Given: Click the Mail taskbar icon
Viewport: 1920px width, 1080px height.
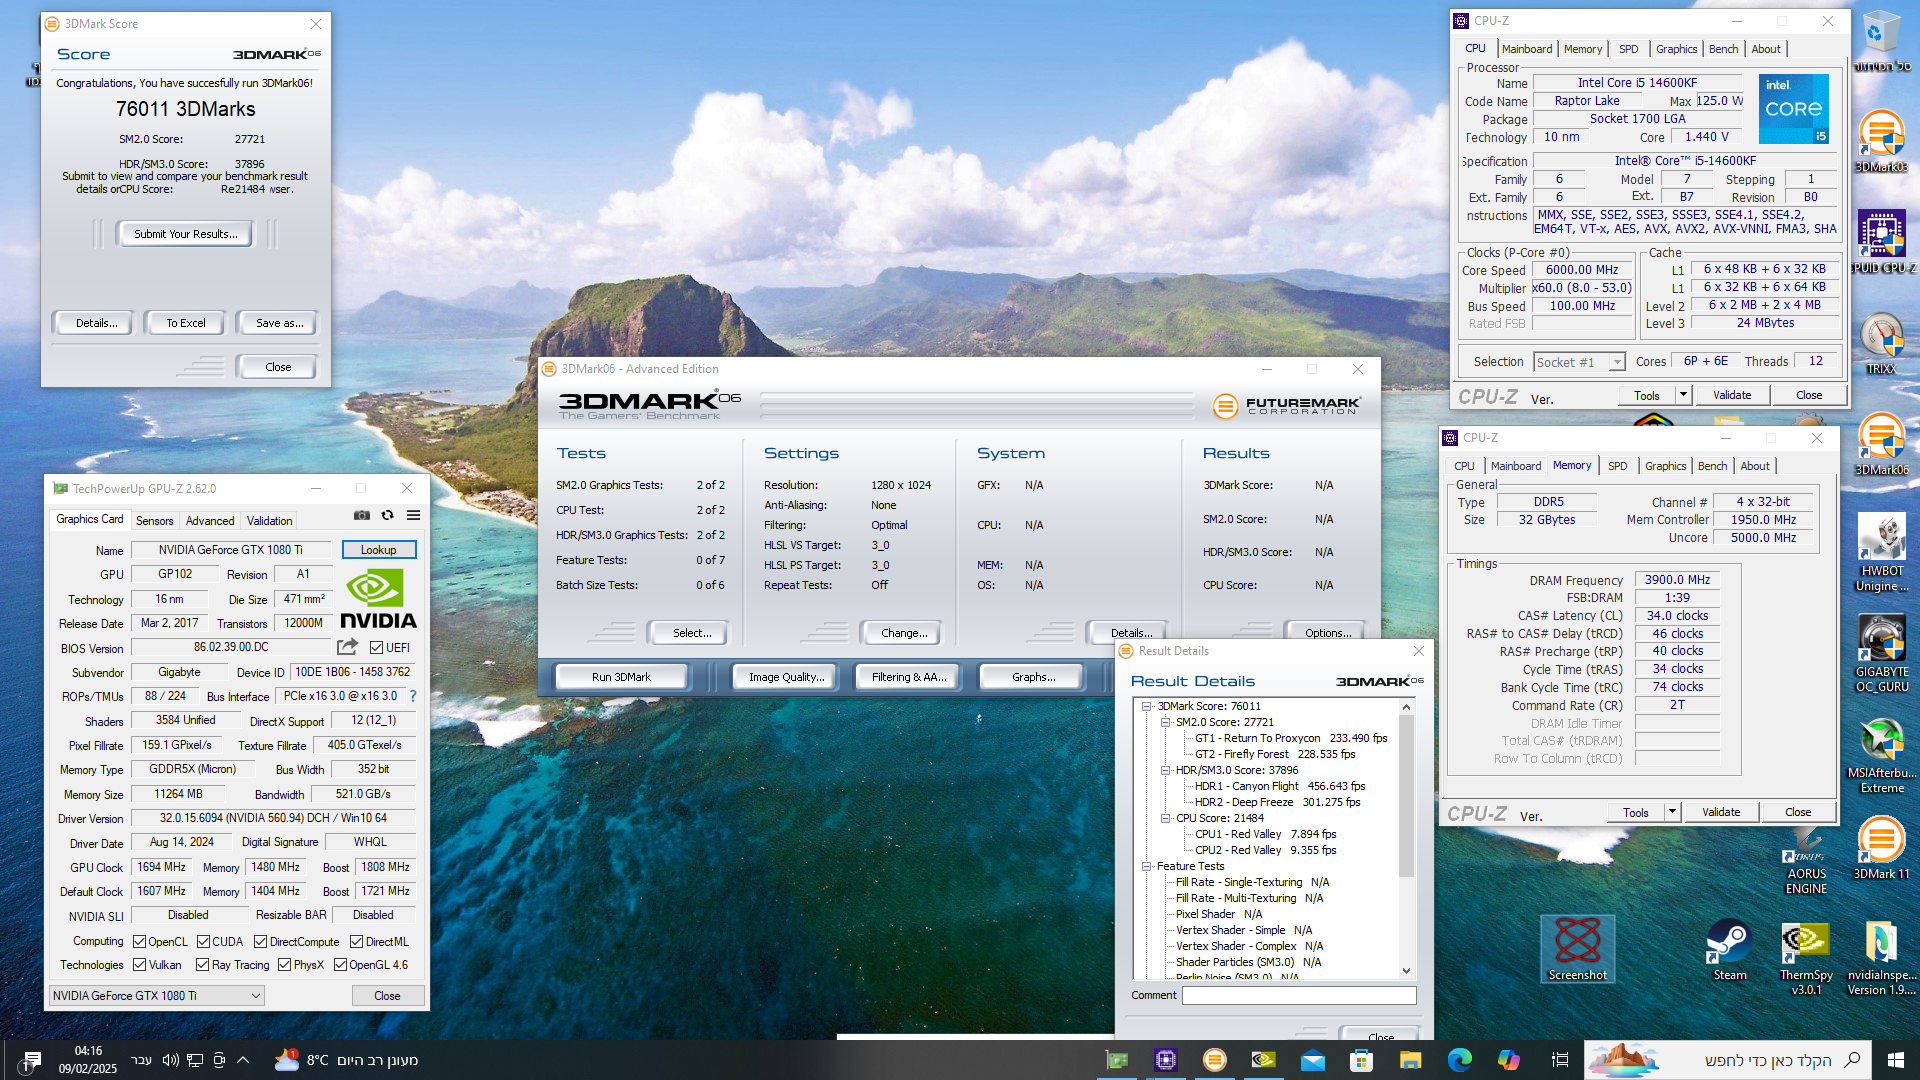Looking at the screenshot, I should coord(1312,1060).
